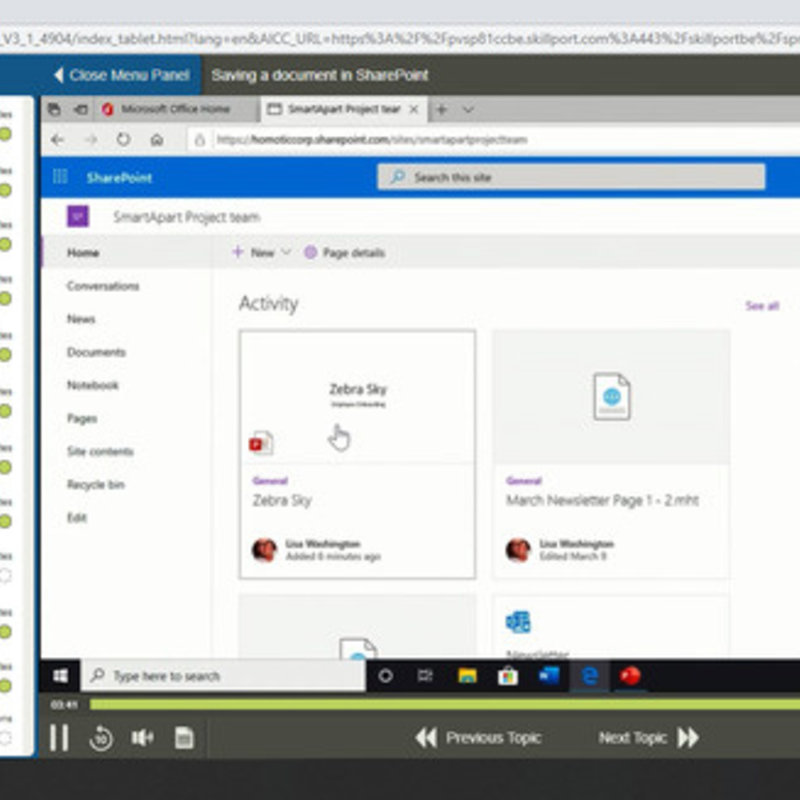
Task: Click the Search this site field
Action: point(570,177)
